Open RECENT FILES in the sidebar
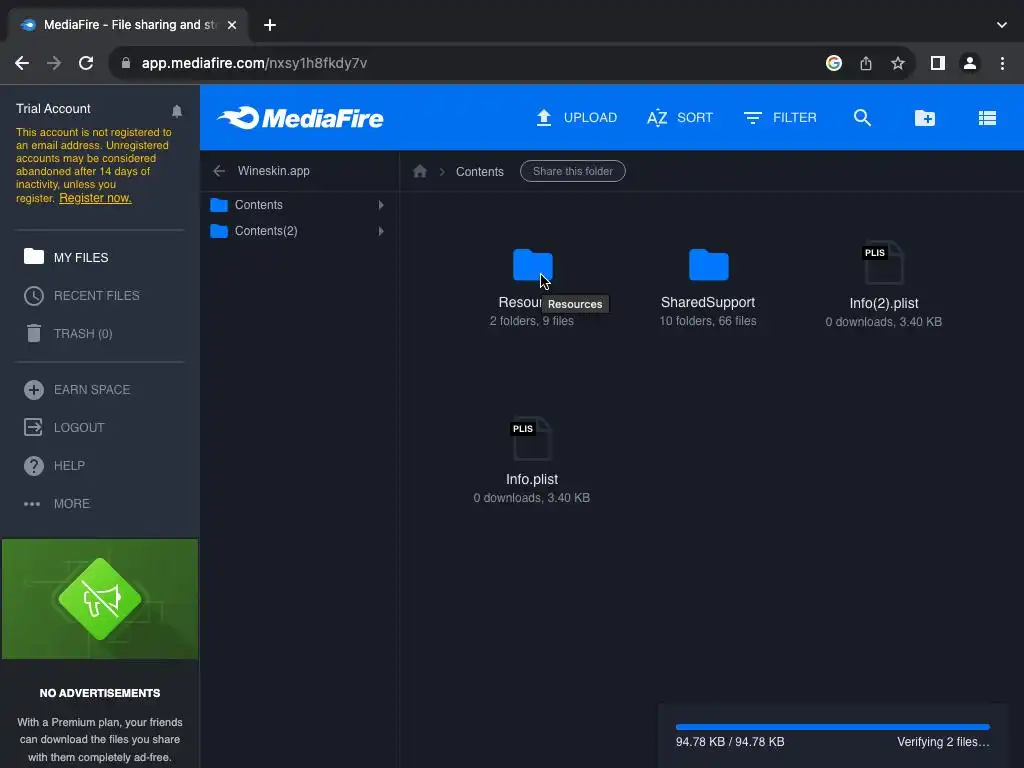 (x=97, y=296)
